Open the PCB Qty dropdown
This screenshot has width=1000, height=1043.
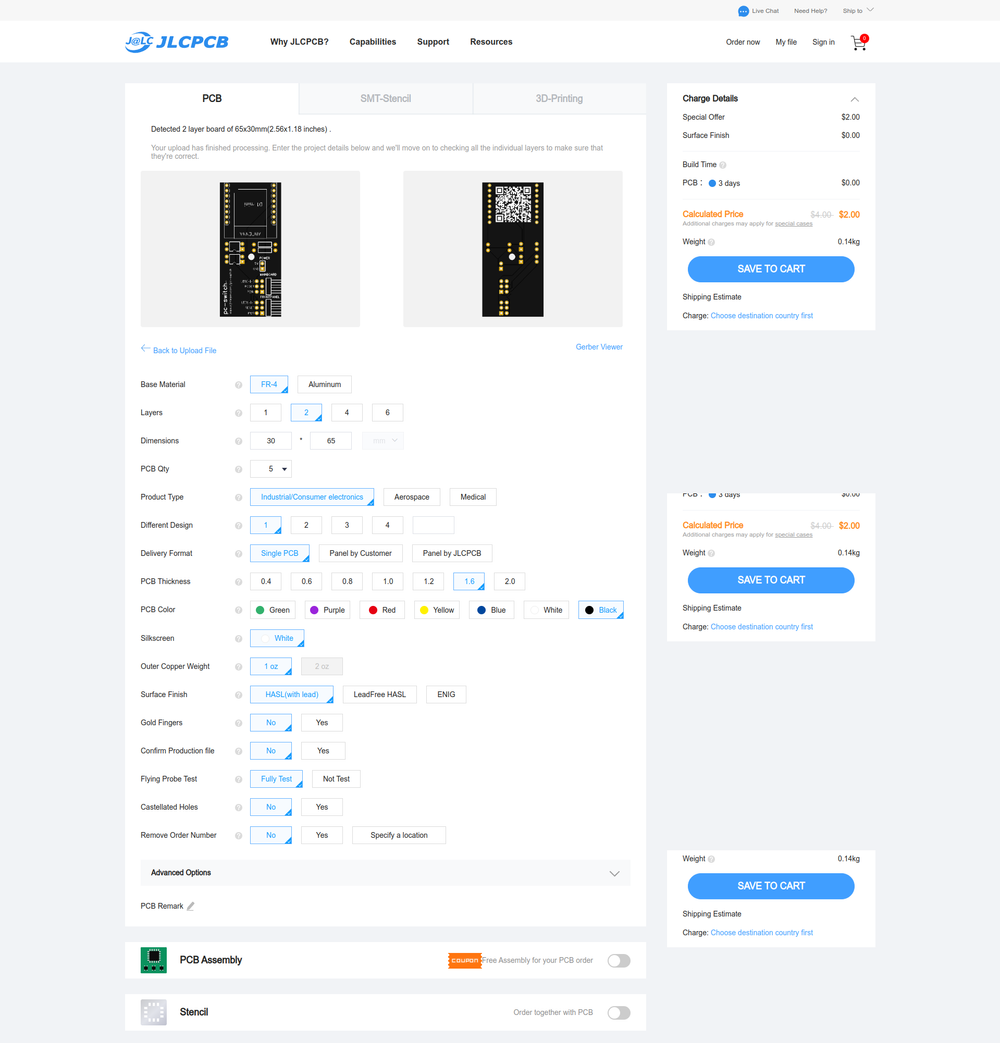(271, 469)
